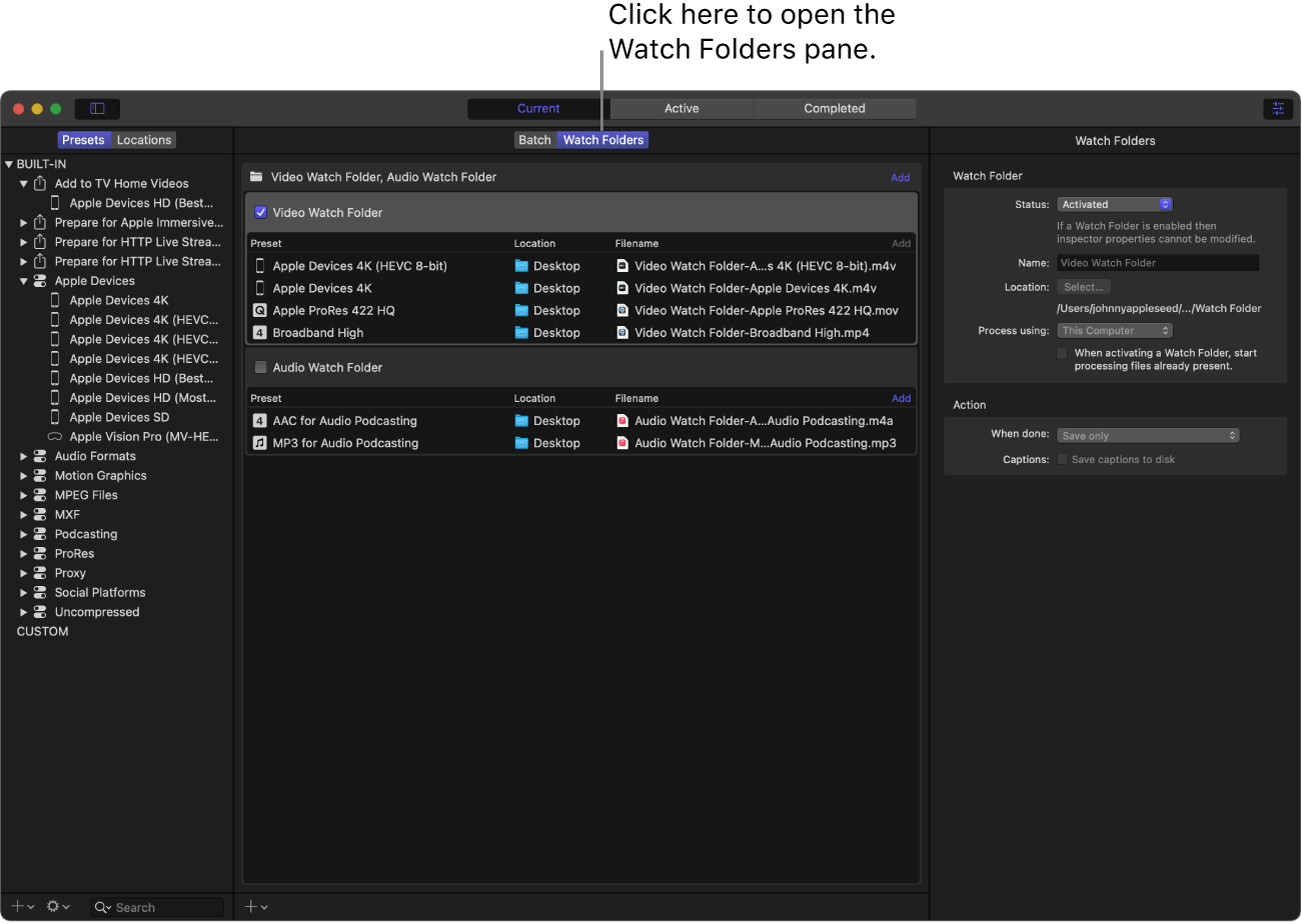The image size is (1302, 924).
Task: Open the Watch Folders view button
Action: pos(604,140)
